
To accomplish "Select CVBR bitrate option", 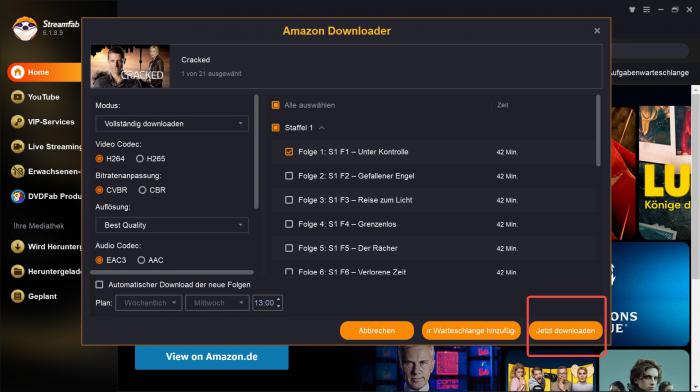I will [x=99, y=190].
